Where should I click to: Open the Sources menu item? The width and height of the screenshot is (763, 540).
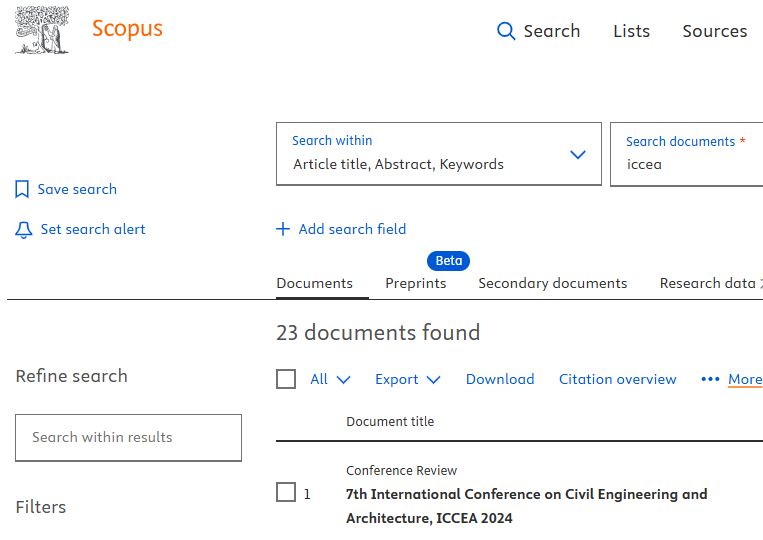(x=714, y=31)
